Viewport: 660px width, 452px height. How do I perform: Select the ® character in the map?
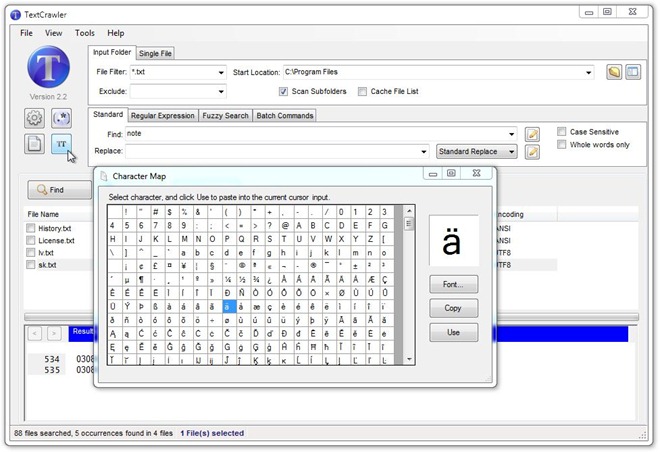(313, 266)
